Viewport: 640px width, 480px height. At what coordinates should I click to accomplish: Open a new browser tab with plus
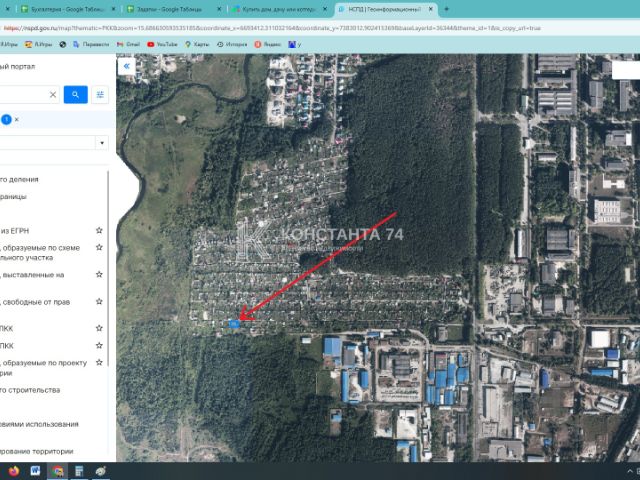(446, 9)
